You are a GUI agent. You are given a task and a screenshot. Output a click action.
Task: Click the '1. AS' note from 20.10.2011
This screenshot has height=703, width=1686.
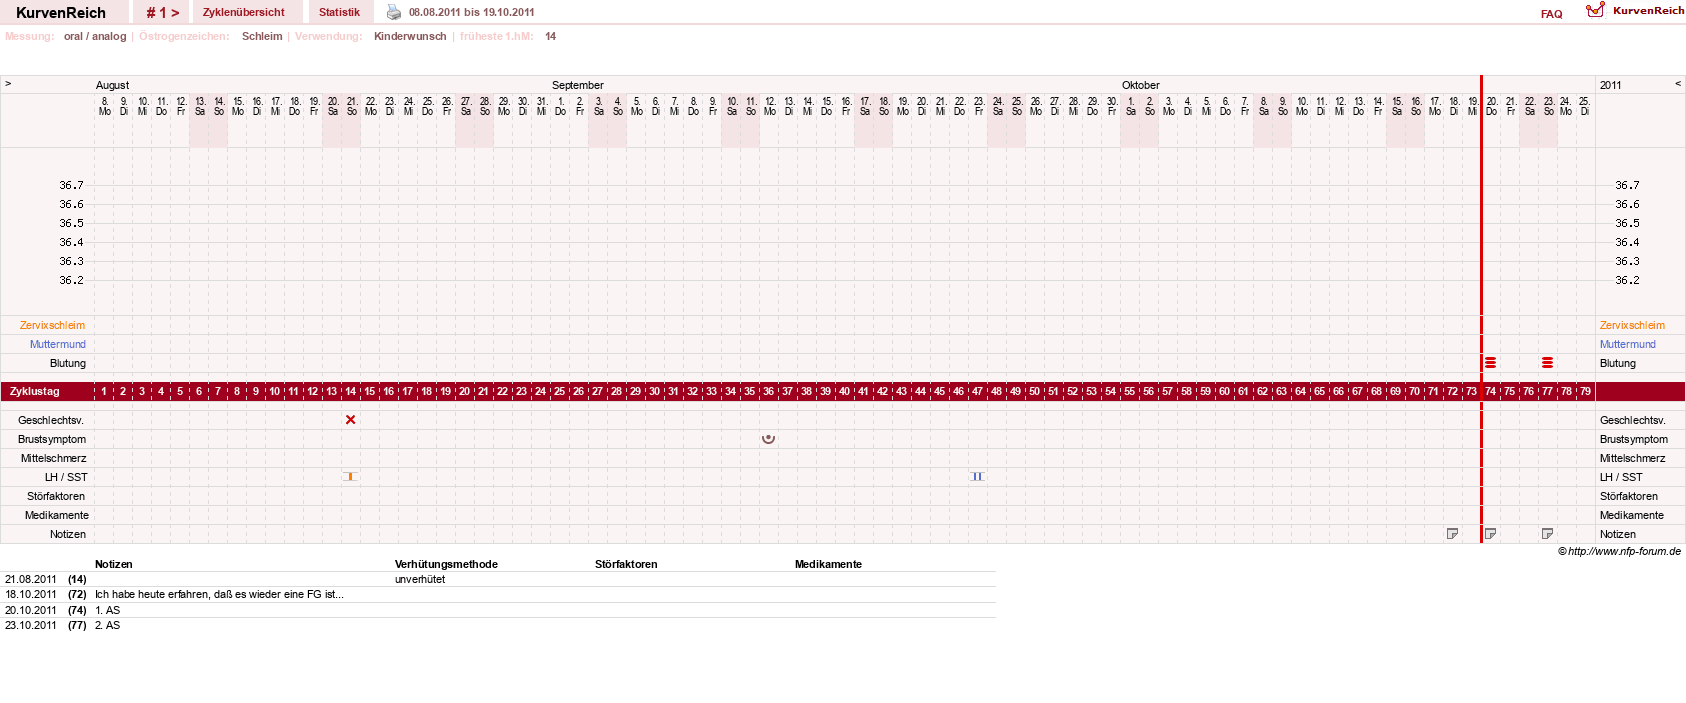[x=107, y=610]
